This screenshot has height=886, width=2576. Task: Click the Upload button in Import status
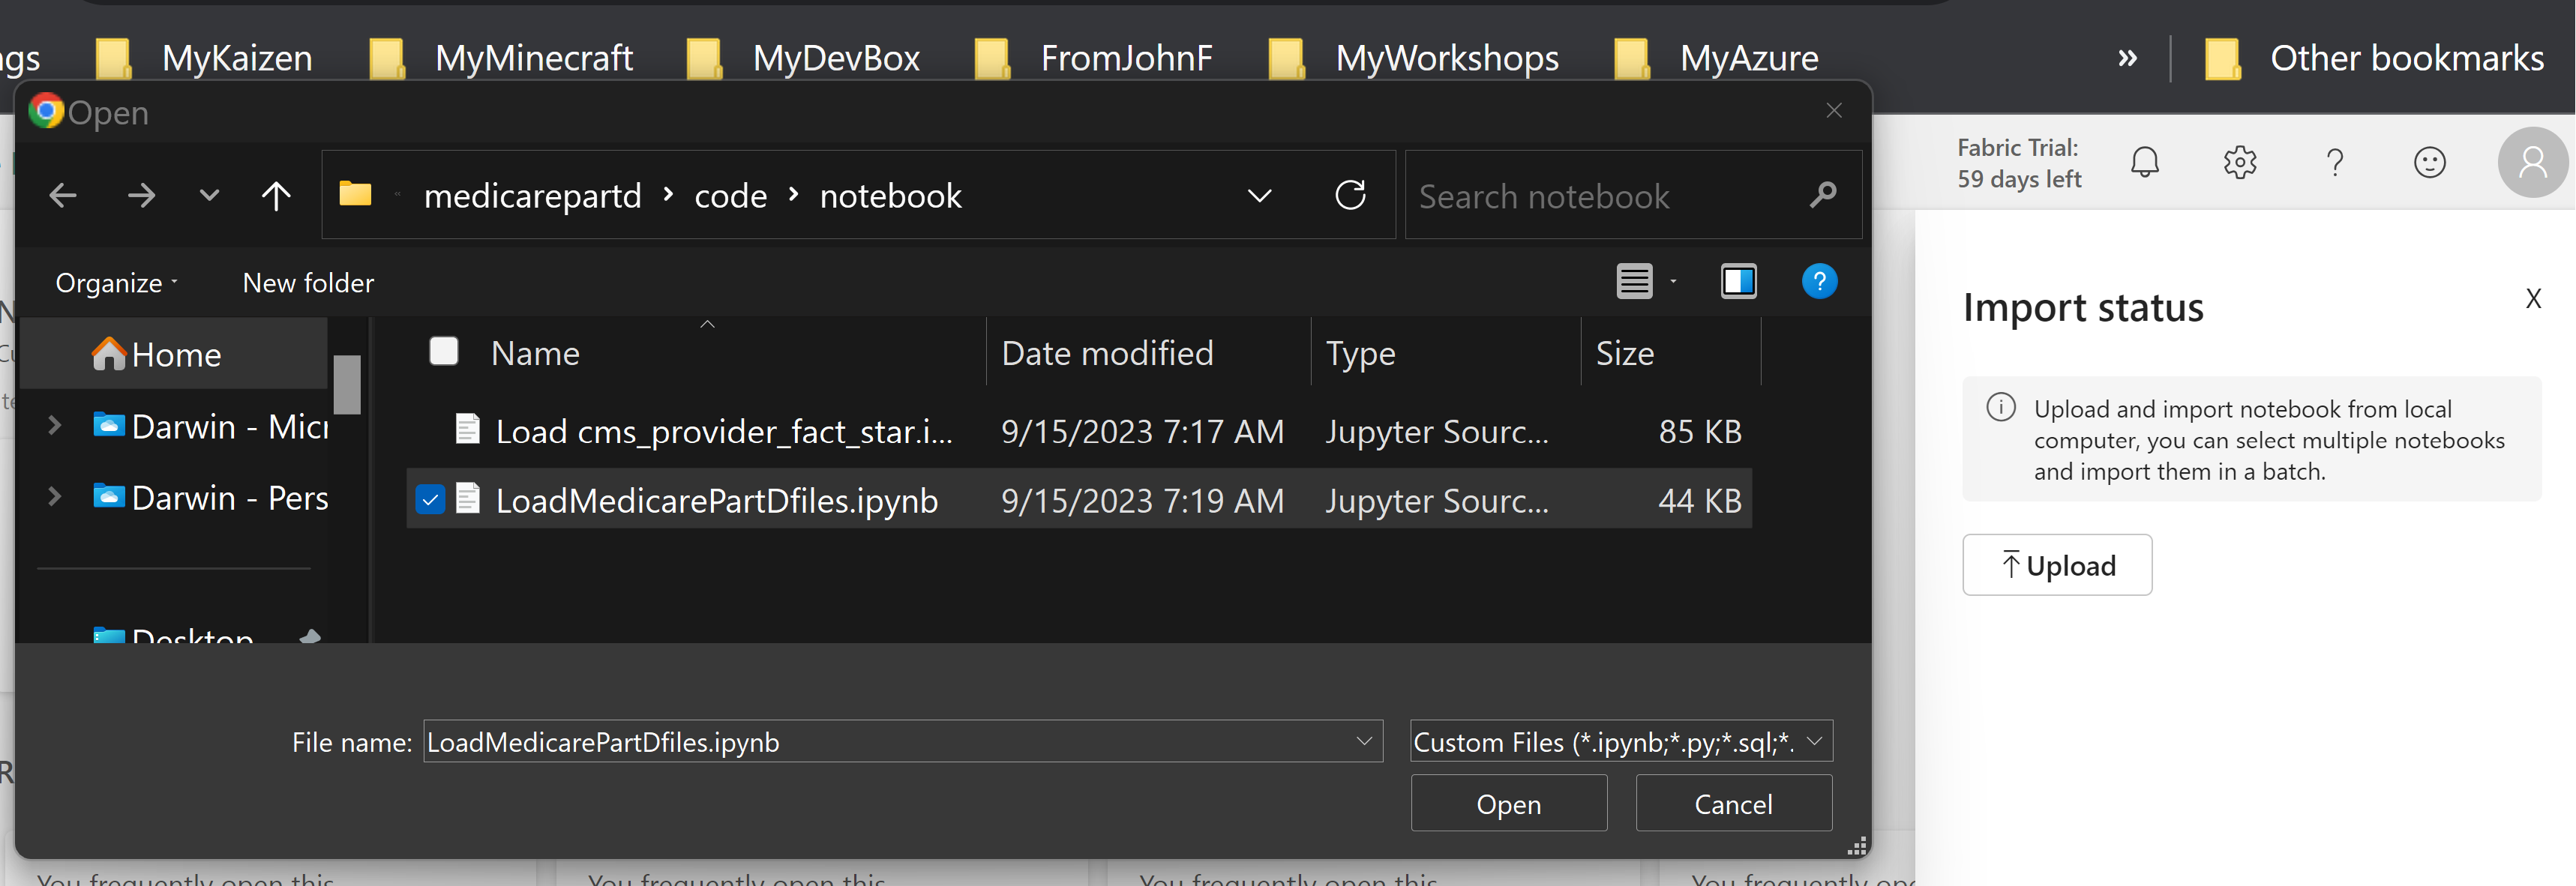[2057, 565]
